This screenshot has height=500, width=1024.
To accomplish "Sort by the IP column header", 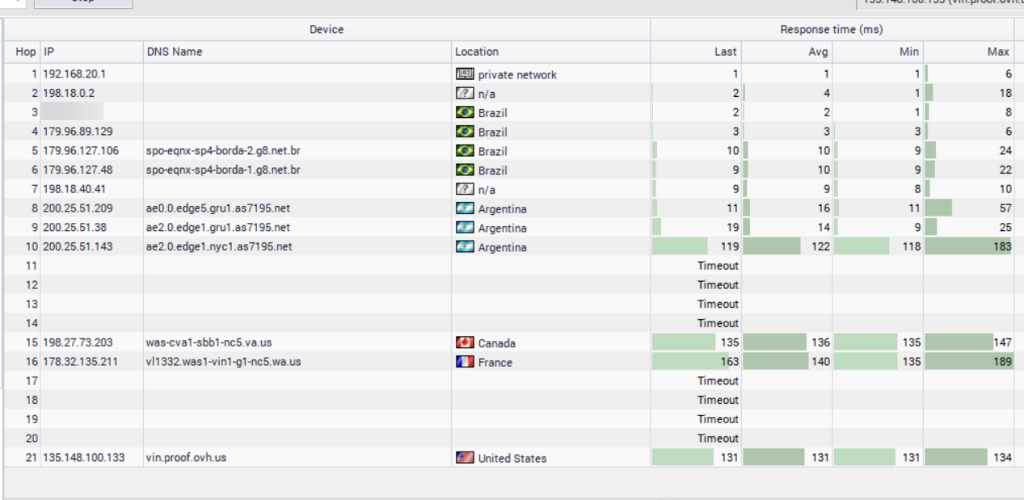I will (91, 52).
